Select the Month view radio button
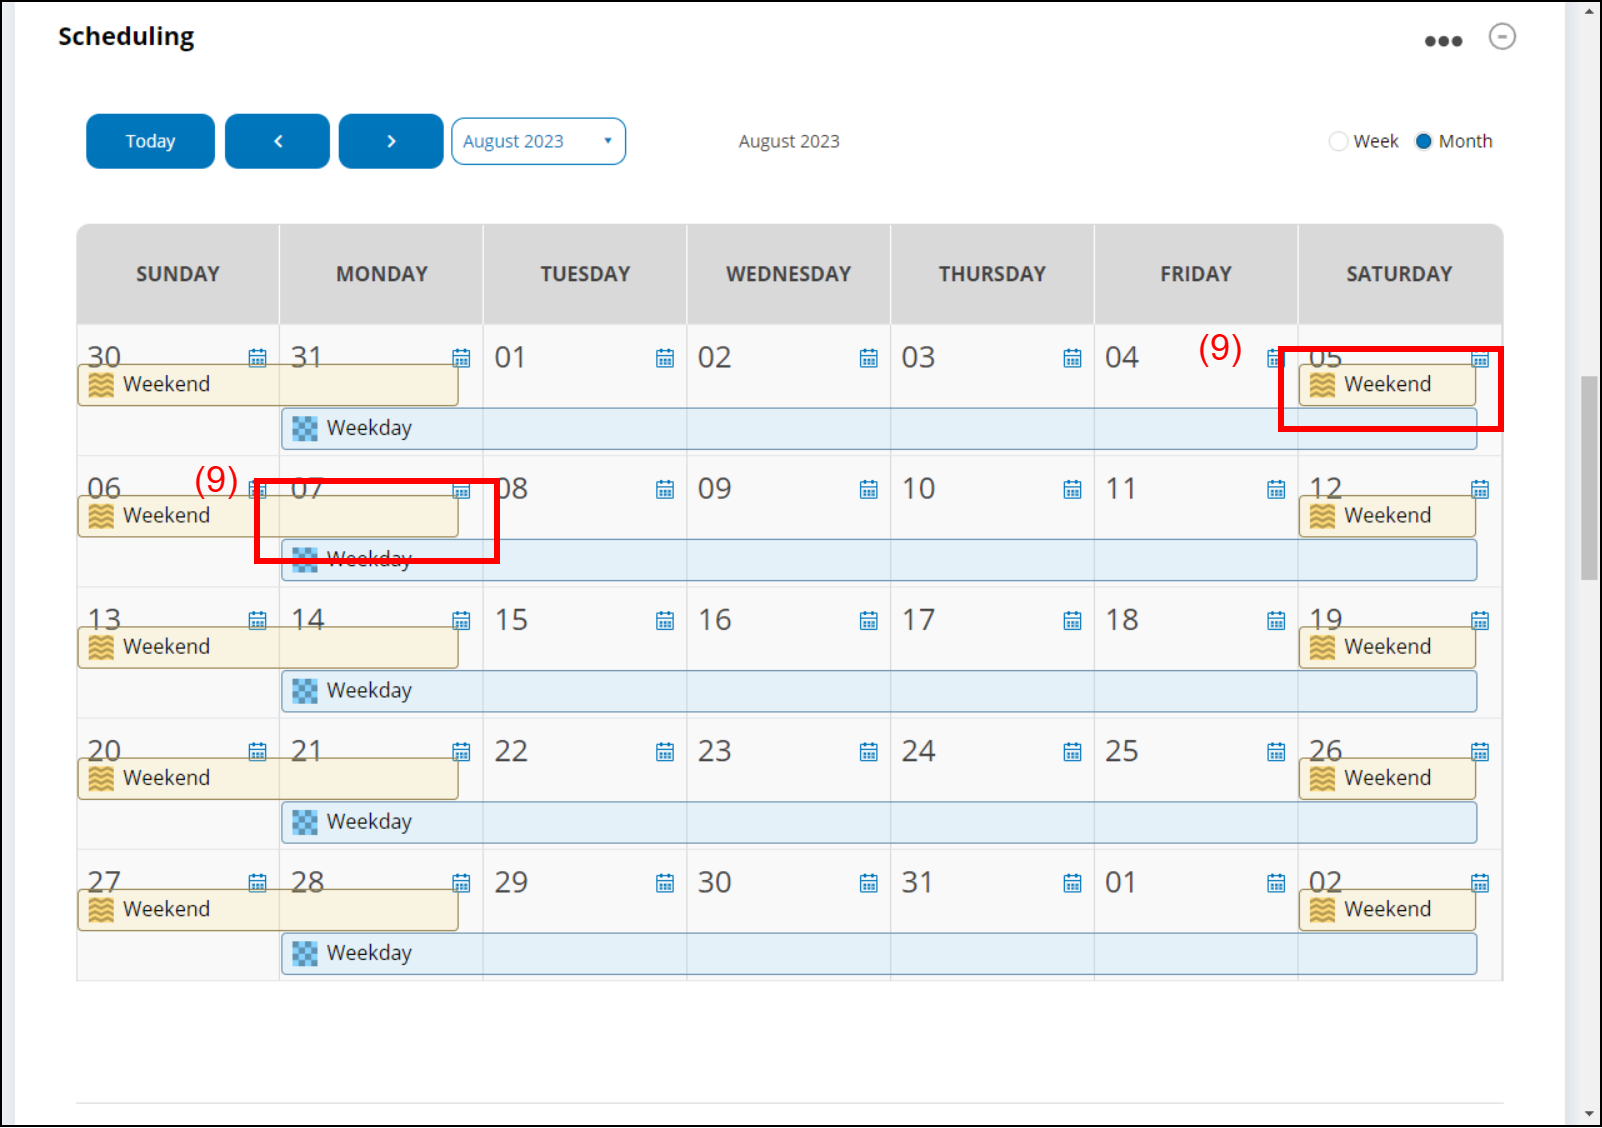The height and width of the screenshot is (1128, 1602). pos(1423,141)
